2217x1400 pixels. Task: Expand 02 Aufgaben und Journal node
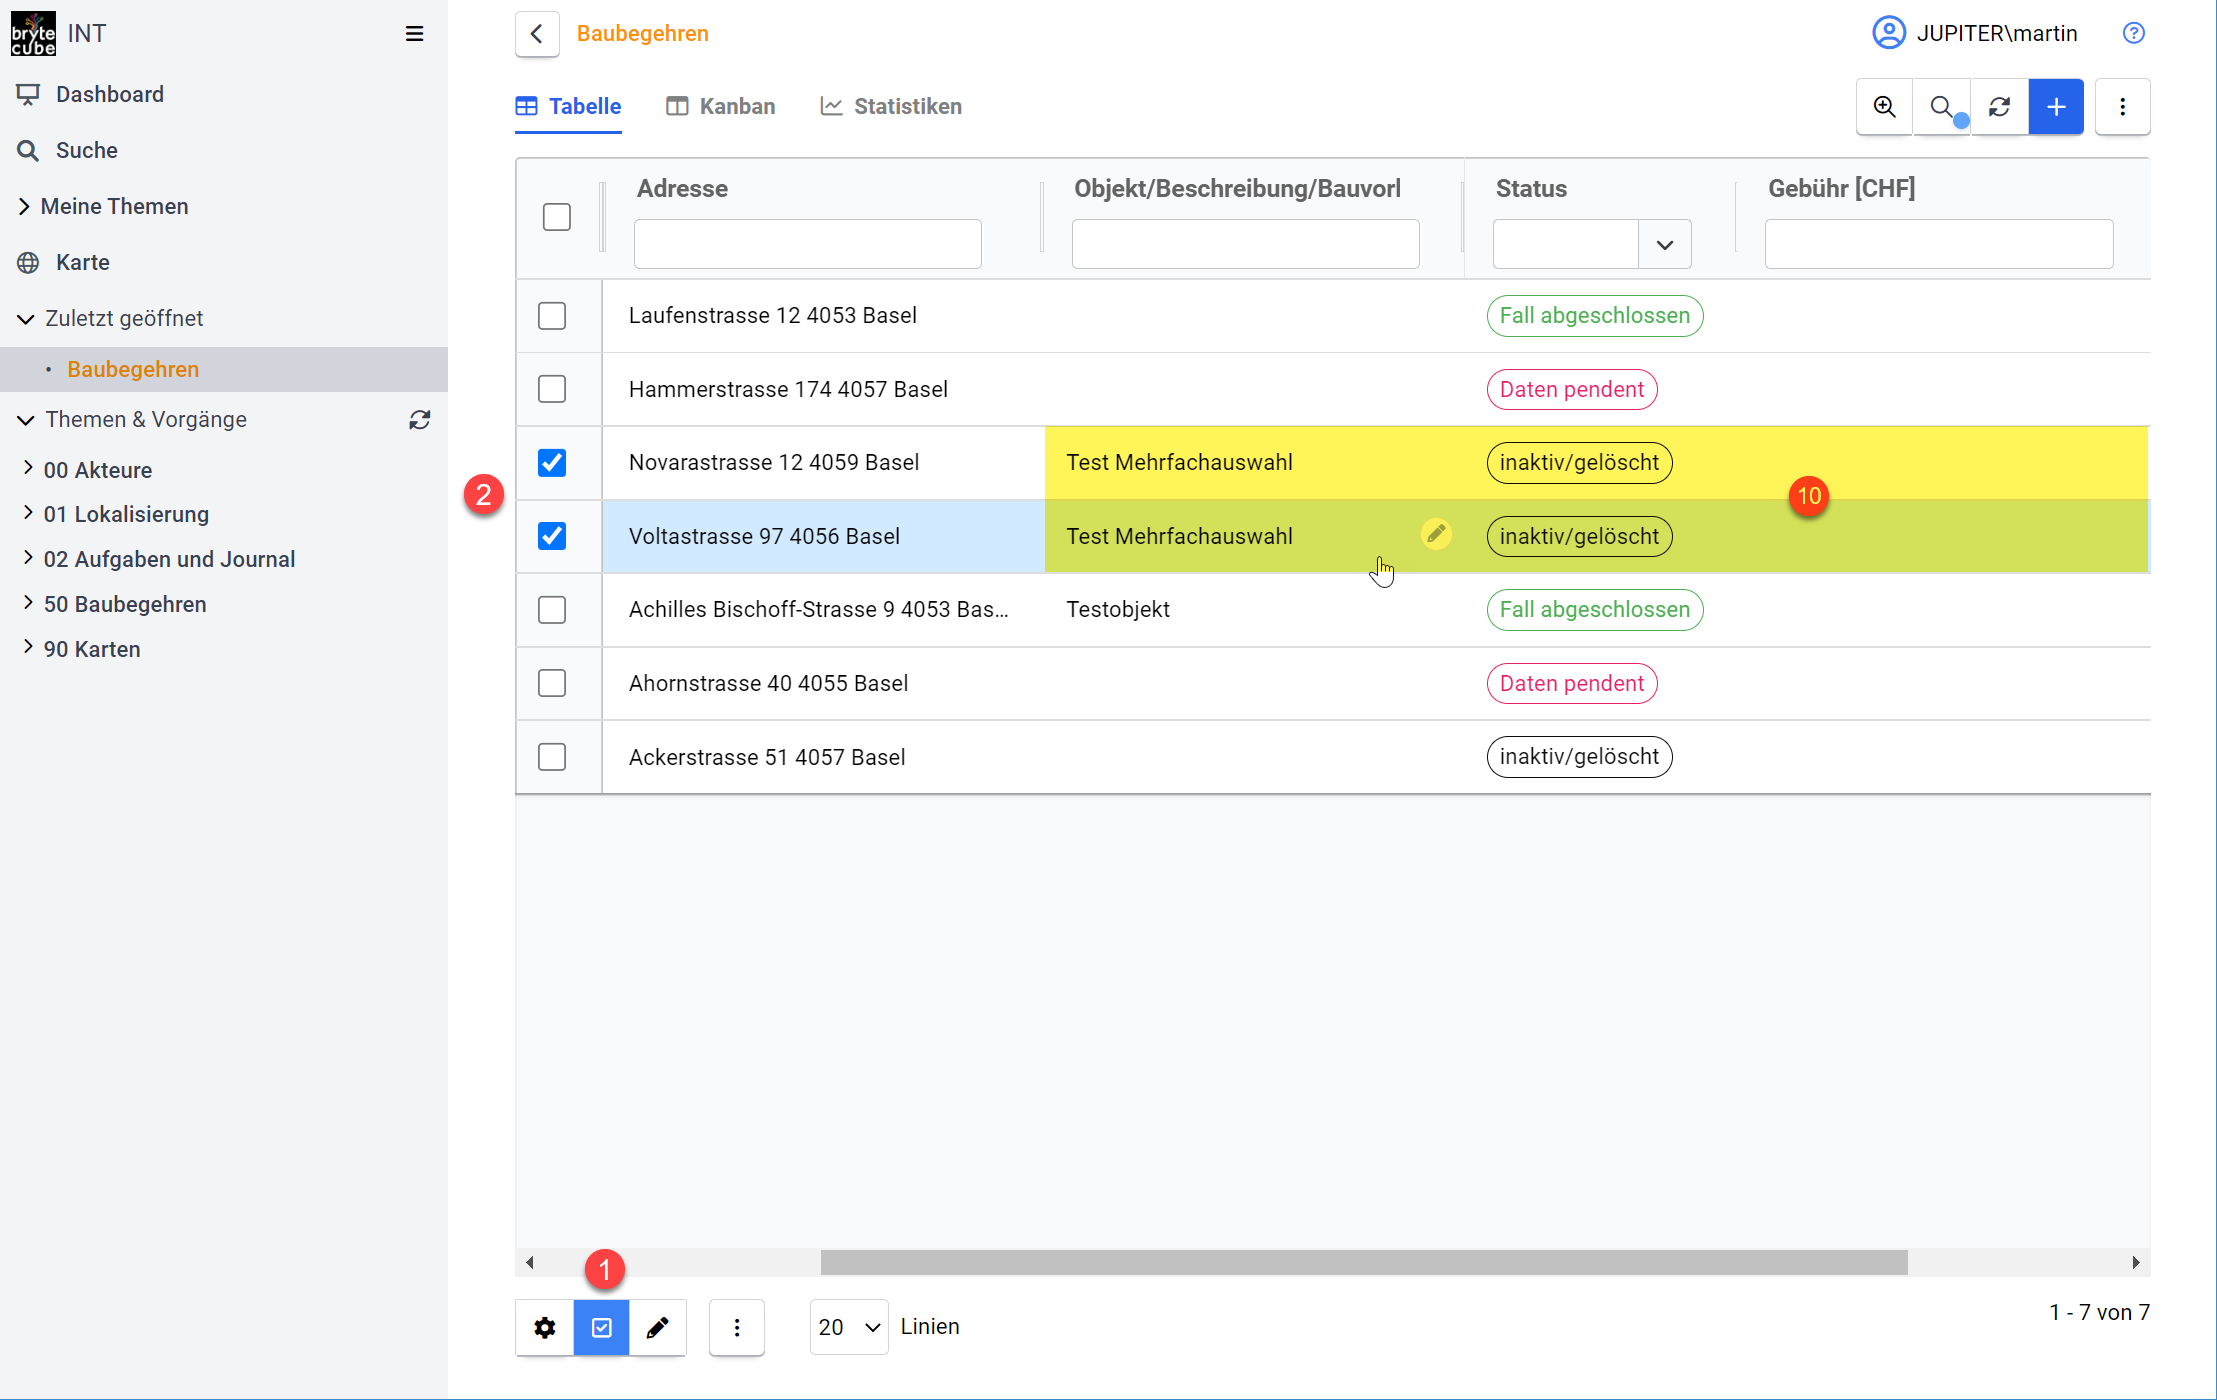[28, 557]
